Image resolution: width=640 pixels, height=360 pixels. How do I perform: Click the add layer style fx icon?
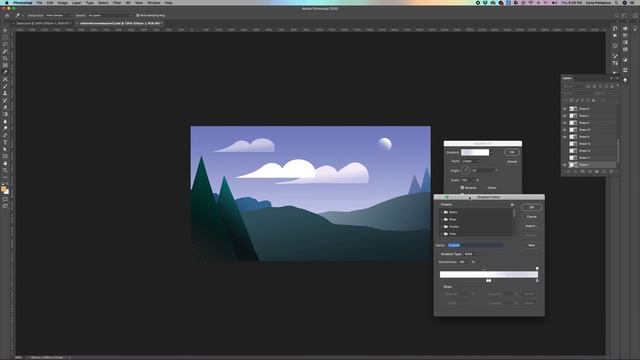576,171
